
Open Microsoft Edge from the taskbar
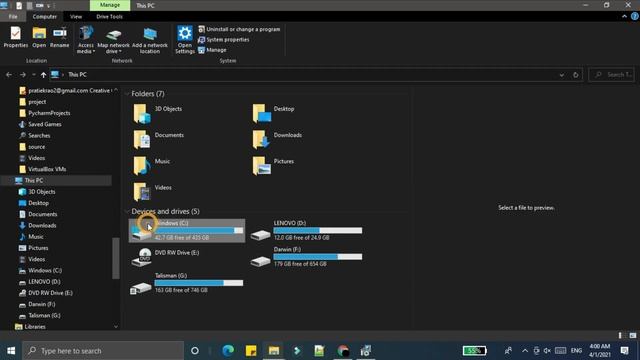click(228, 351)
